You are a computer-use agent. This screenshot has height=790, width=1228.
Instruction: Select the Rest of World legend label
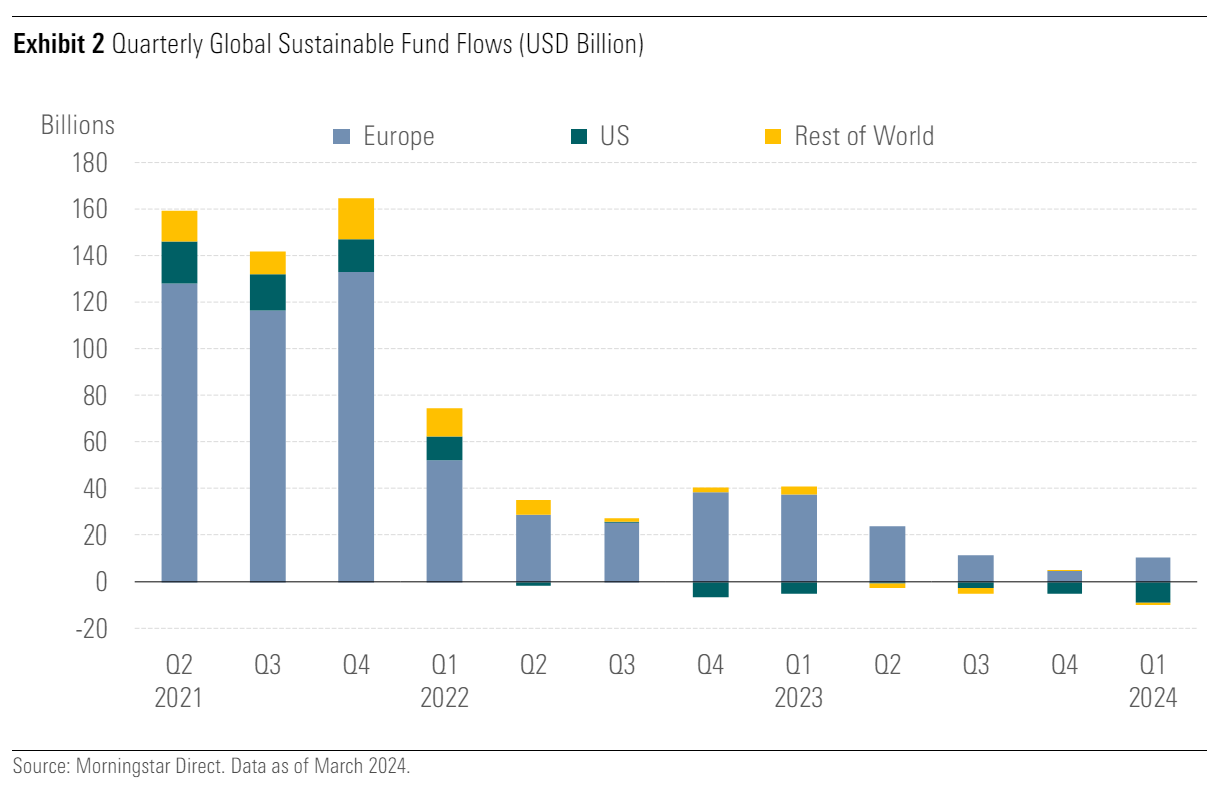tap(863, 136)
